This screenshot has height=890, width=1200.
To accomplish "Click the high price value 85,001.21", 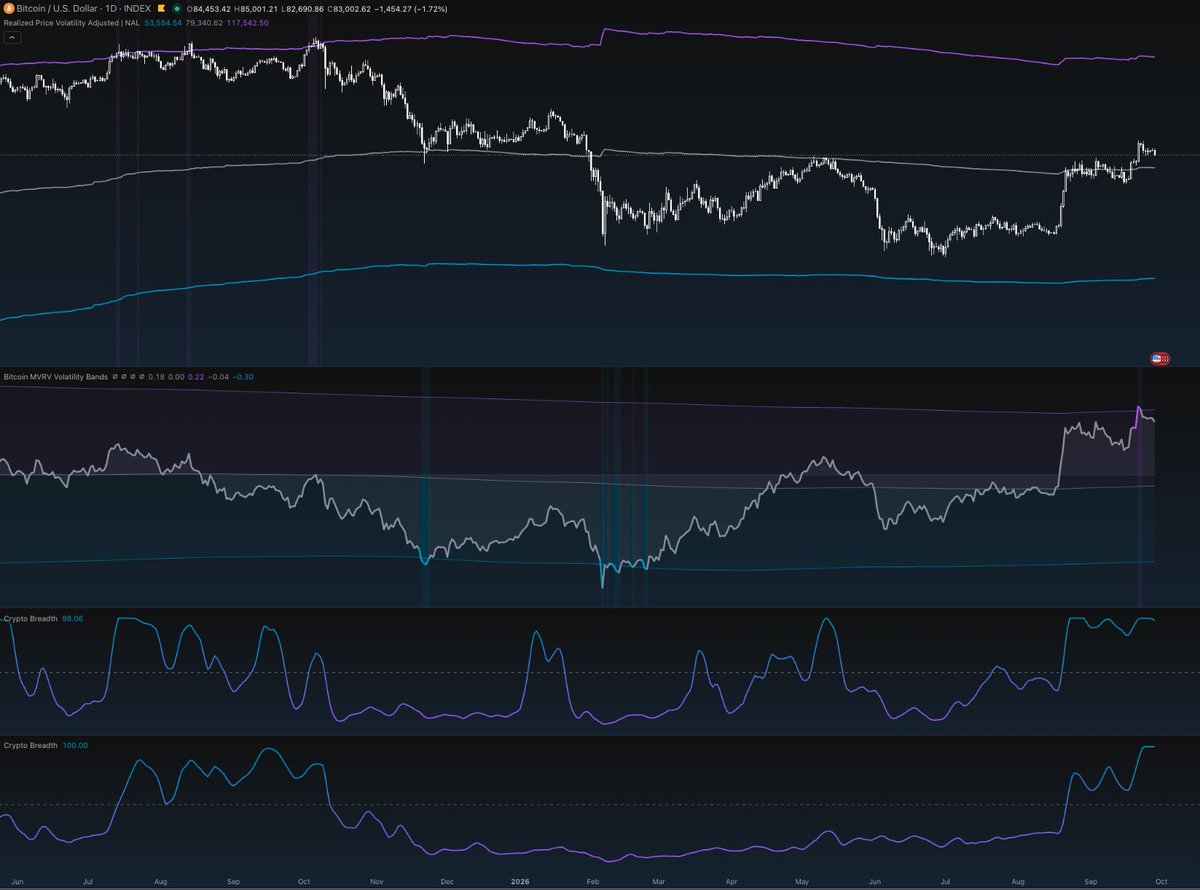I will [257, 8].
